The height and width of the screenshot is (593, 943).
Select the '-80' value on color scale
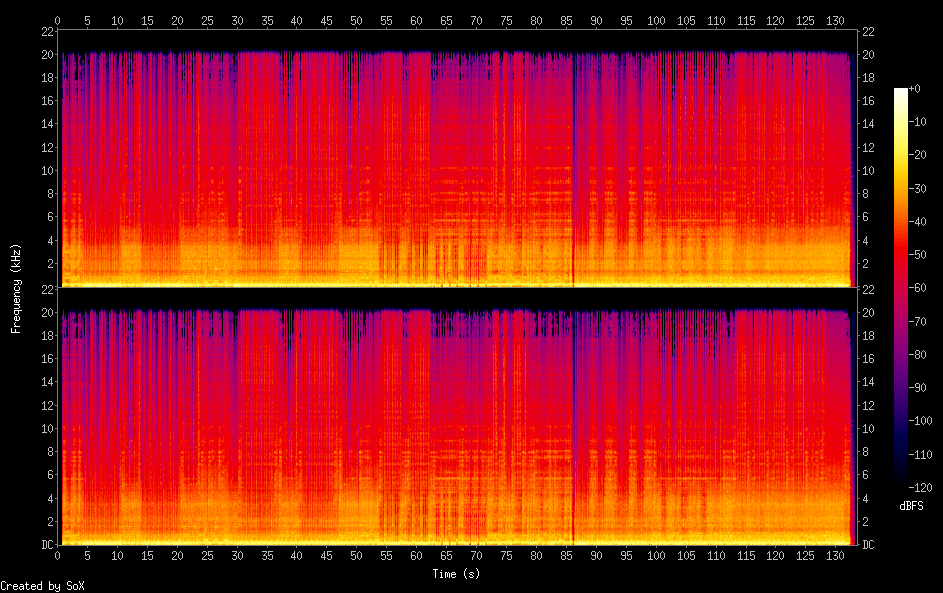tap(918, 354)
